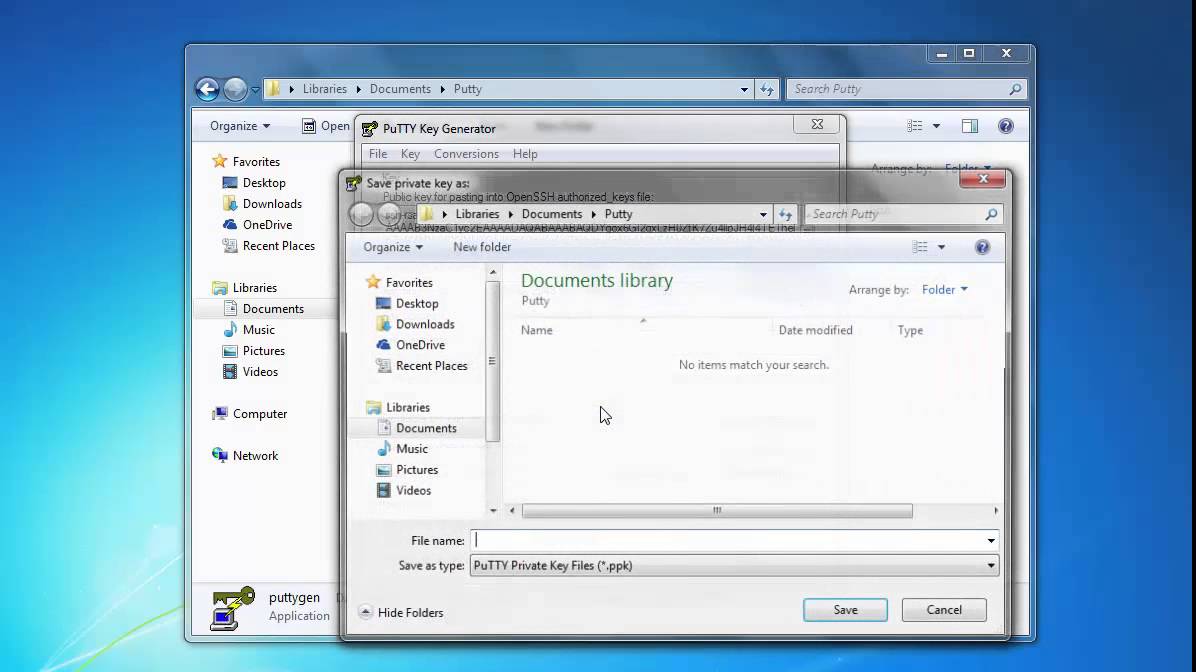The height and width of the screenshot is (672, 1196).
Task: Sort by the Date modified column header
Action: click(815, 330)
